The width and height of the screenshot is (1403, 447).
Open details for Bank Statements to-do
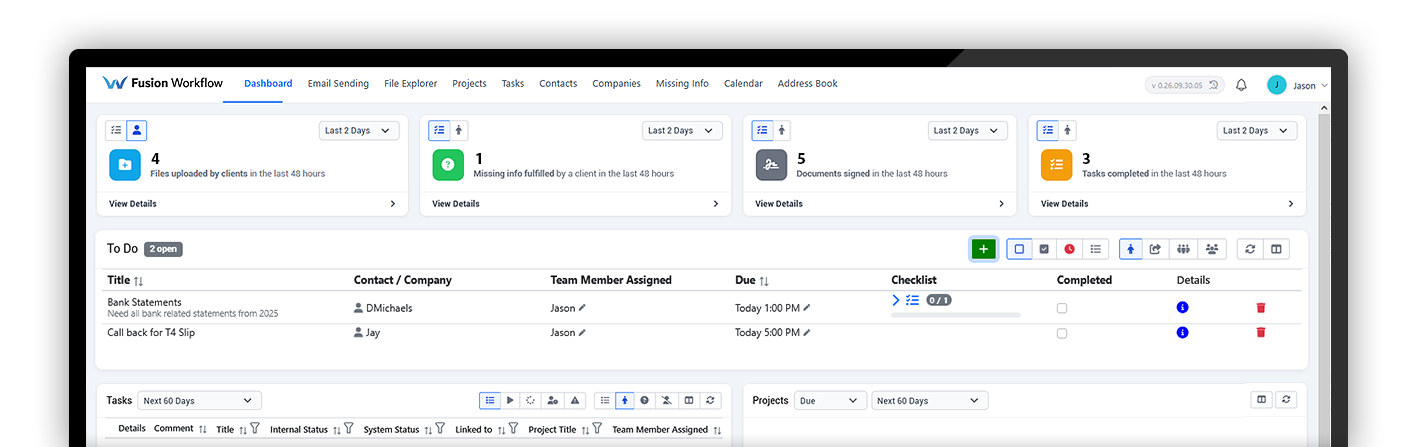point(1182,308)
